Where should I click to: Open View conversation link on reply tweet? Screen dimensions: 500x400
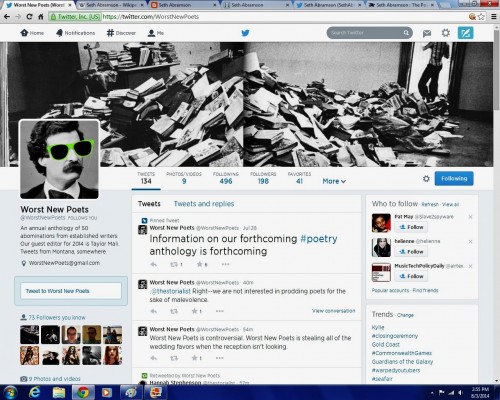pyautogui.click(x=333, y=311)
